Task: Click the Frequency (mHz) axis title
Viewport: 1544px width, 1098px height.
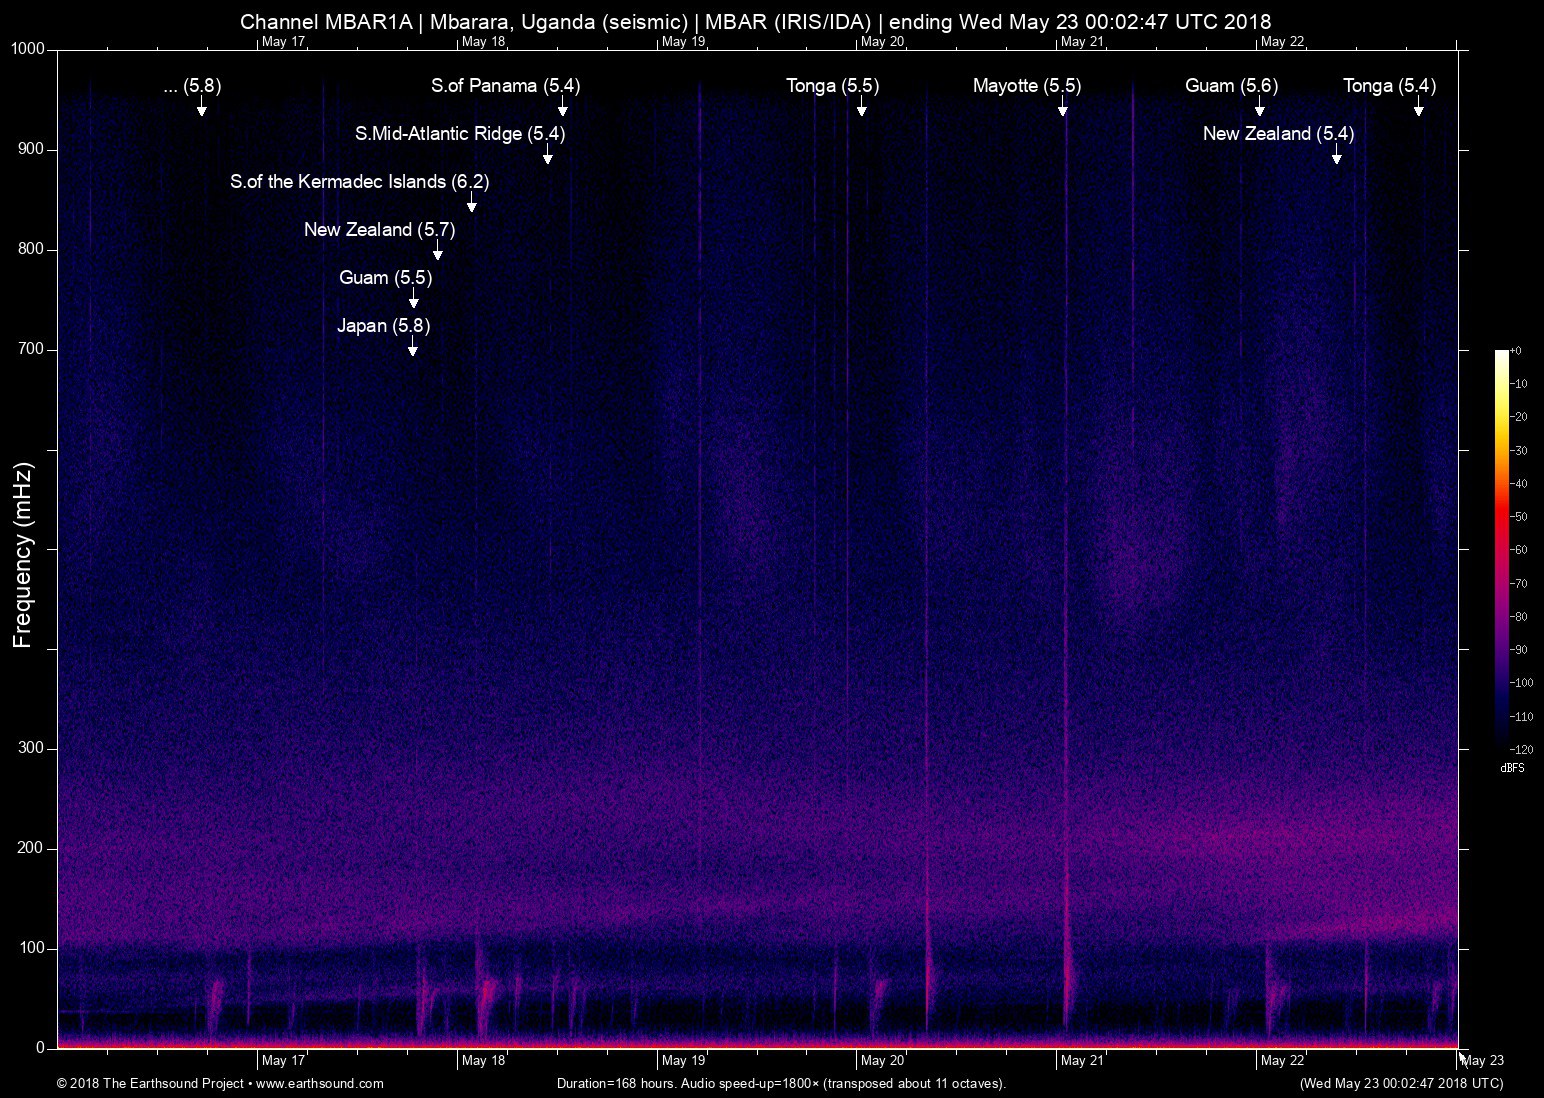Action: point(23,555)
